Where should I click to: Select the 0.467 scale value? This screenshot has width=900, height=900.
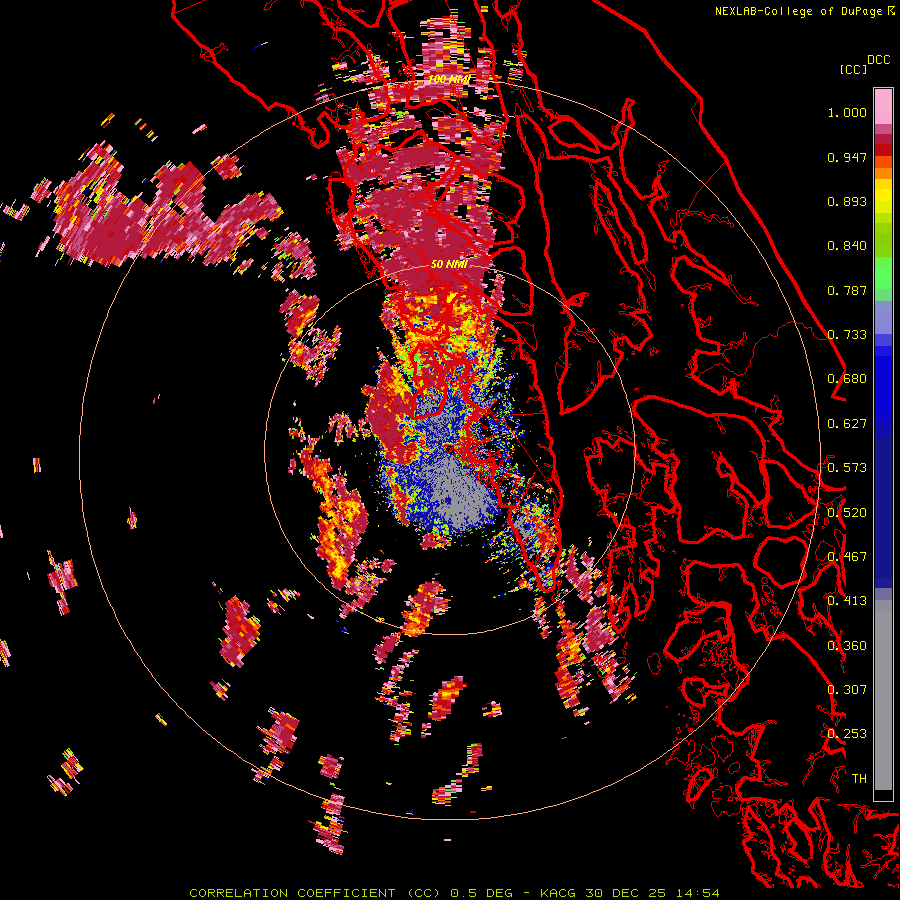(847, 557)
